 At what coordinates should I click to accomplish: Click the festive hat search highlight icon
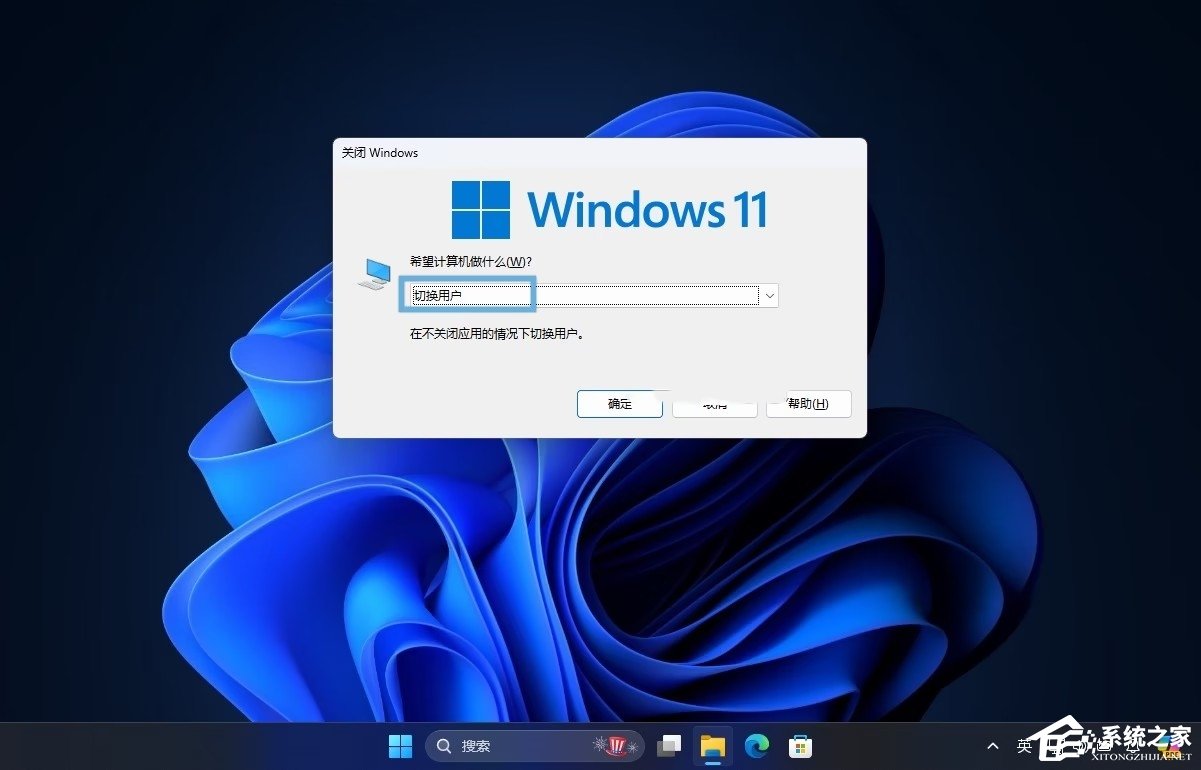[616, 746]
